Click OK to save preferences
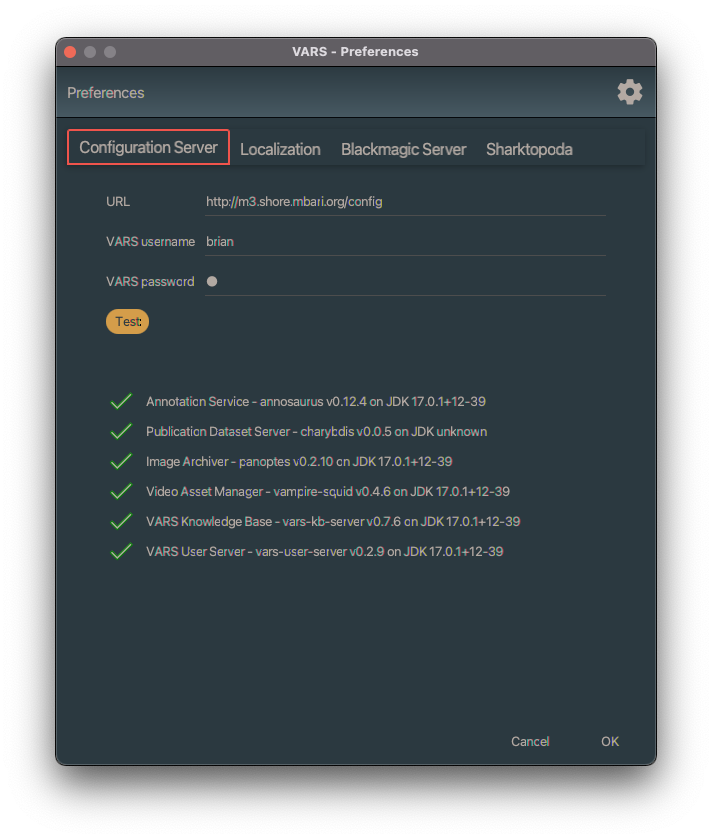Image resolution: width=712 pixels, height=839 pixels. pyautogui.click(x=610, y=741)
